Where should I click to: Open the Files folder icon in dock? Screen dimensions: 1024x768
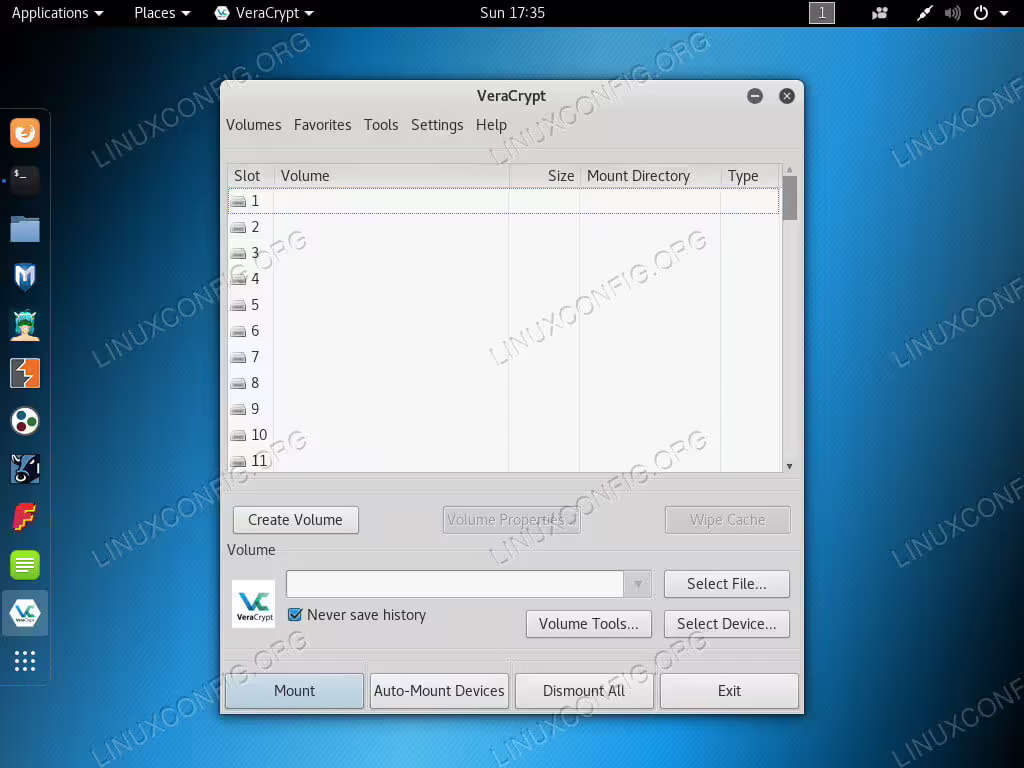pyautogui.click(x=25, y=229)
